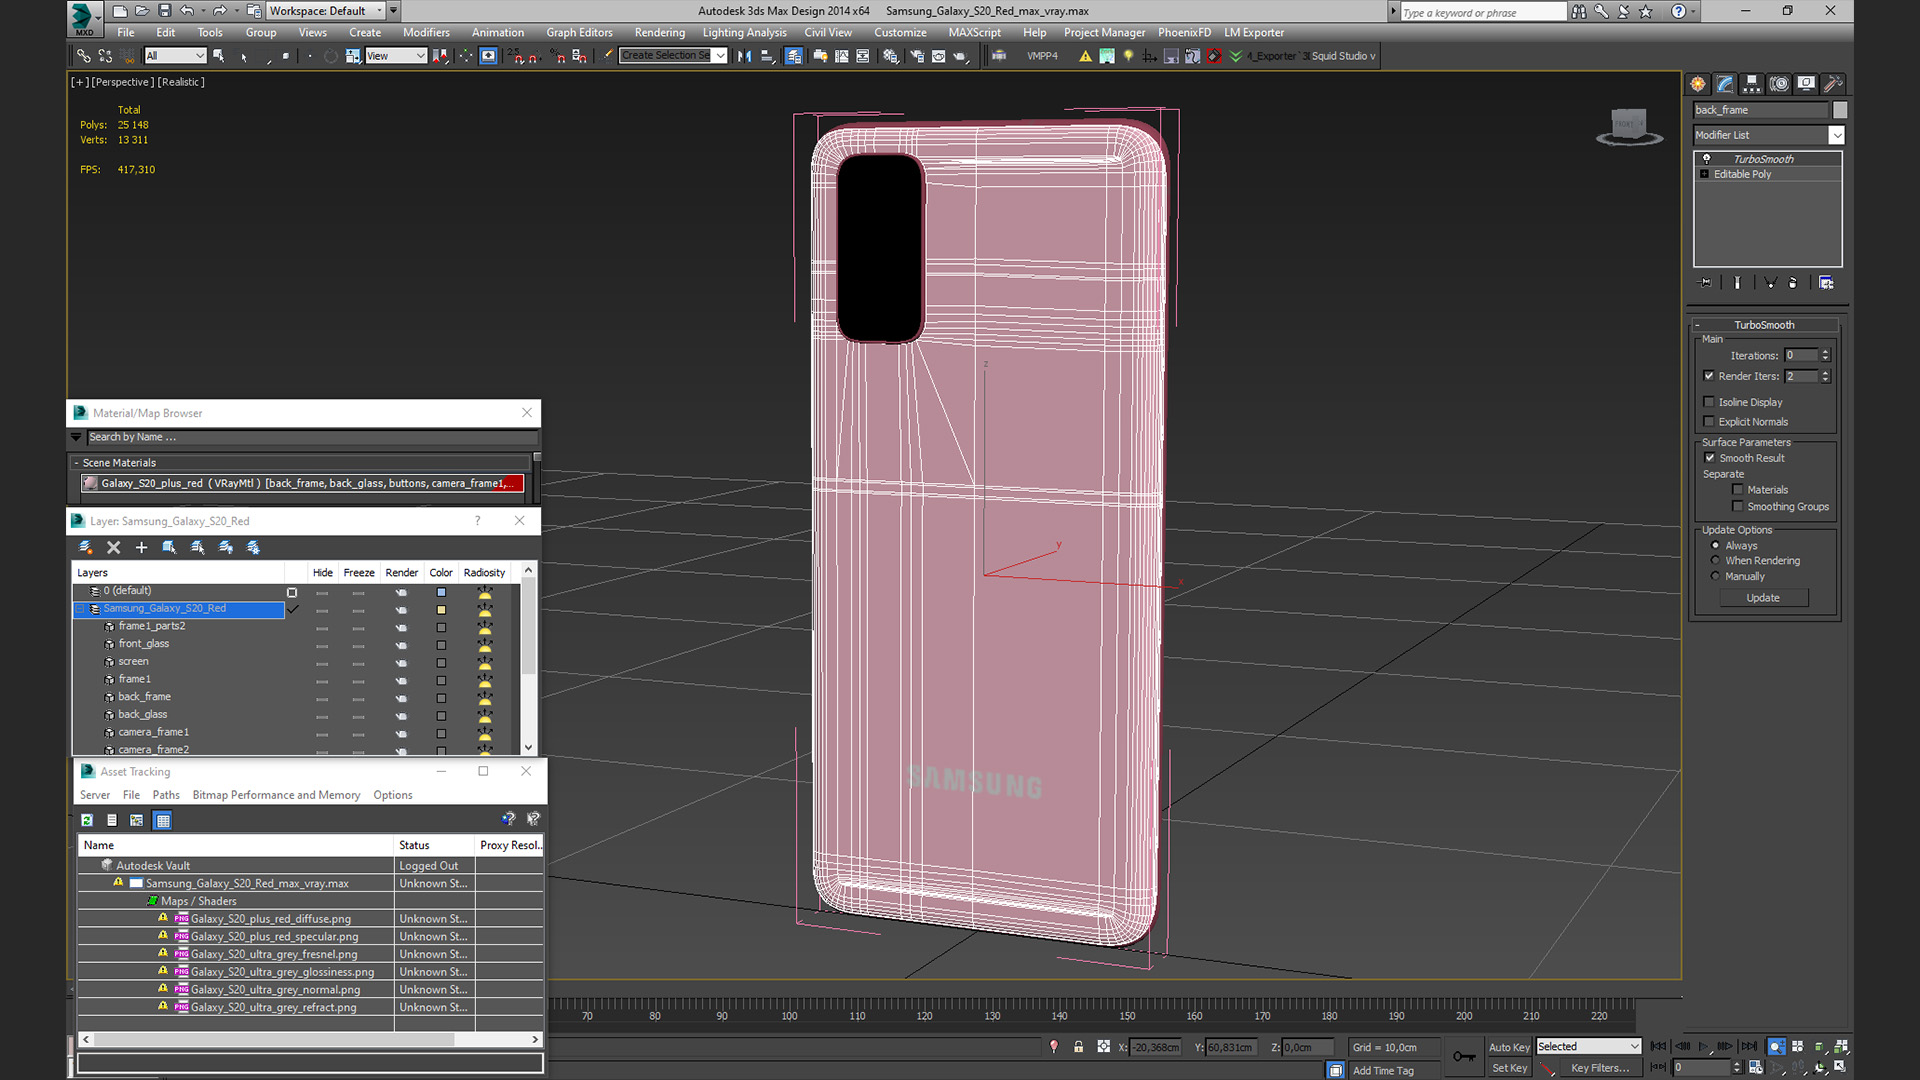Toggle the Angle Snap icon
1920x1080 pixels.
pyautogui.click(x=534, y=56)
